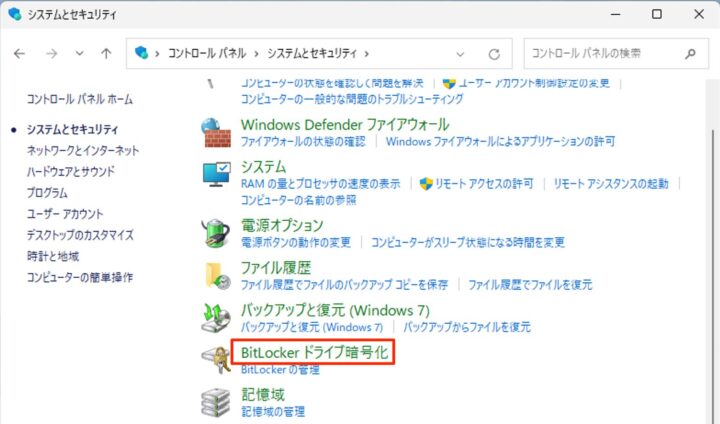Click the vertical scrollbar of the list
The width and height of the screenshot is (720, 424).
713,276
